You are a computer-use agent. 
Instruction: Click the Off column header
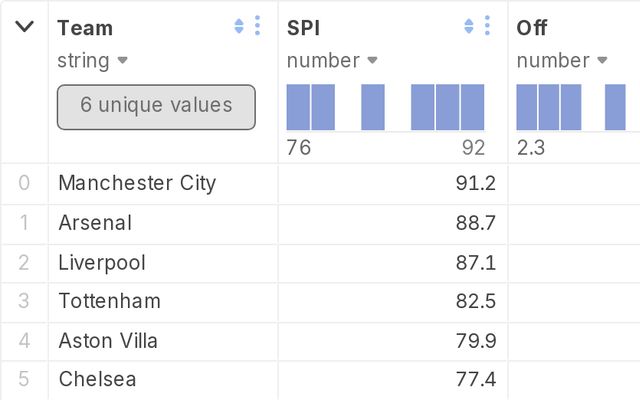(x=532, y=28)
